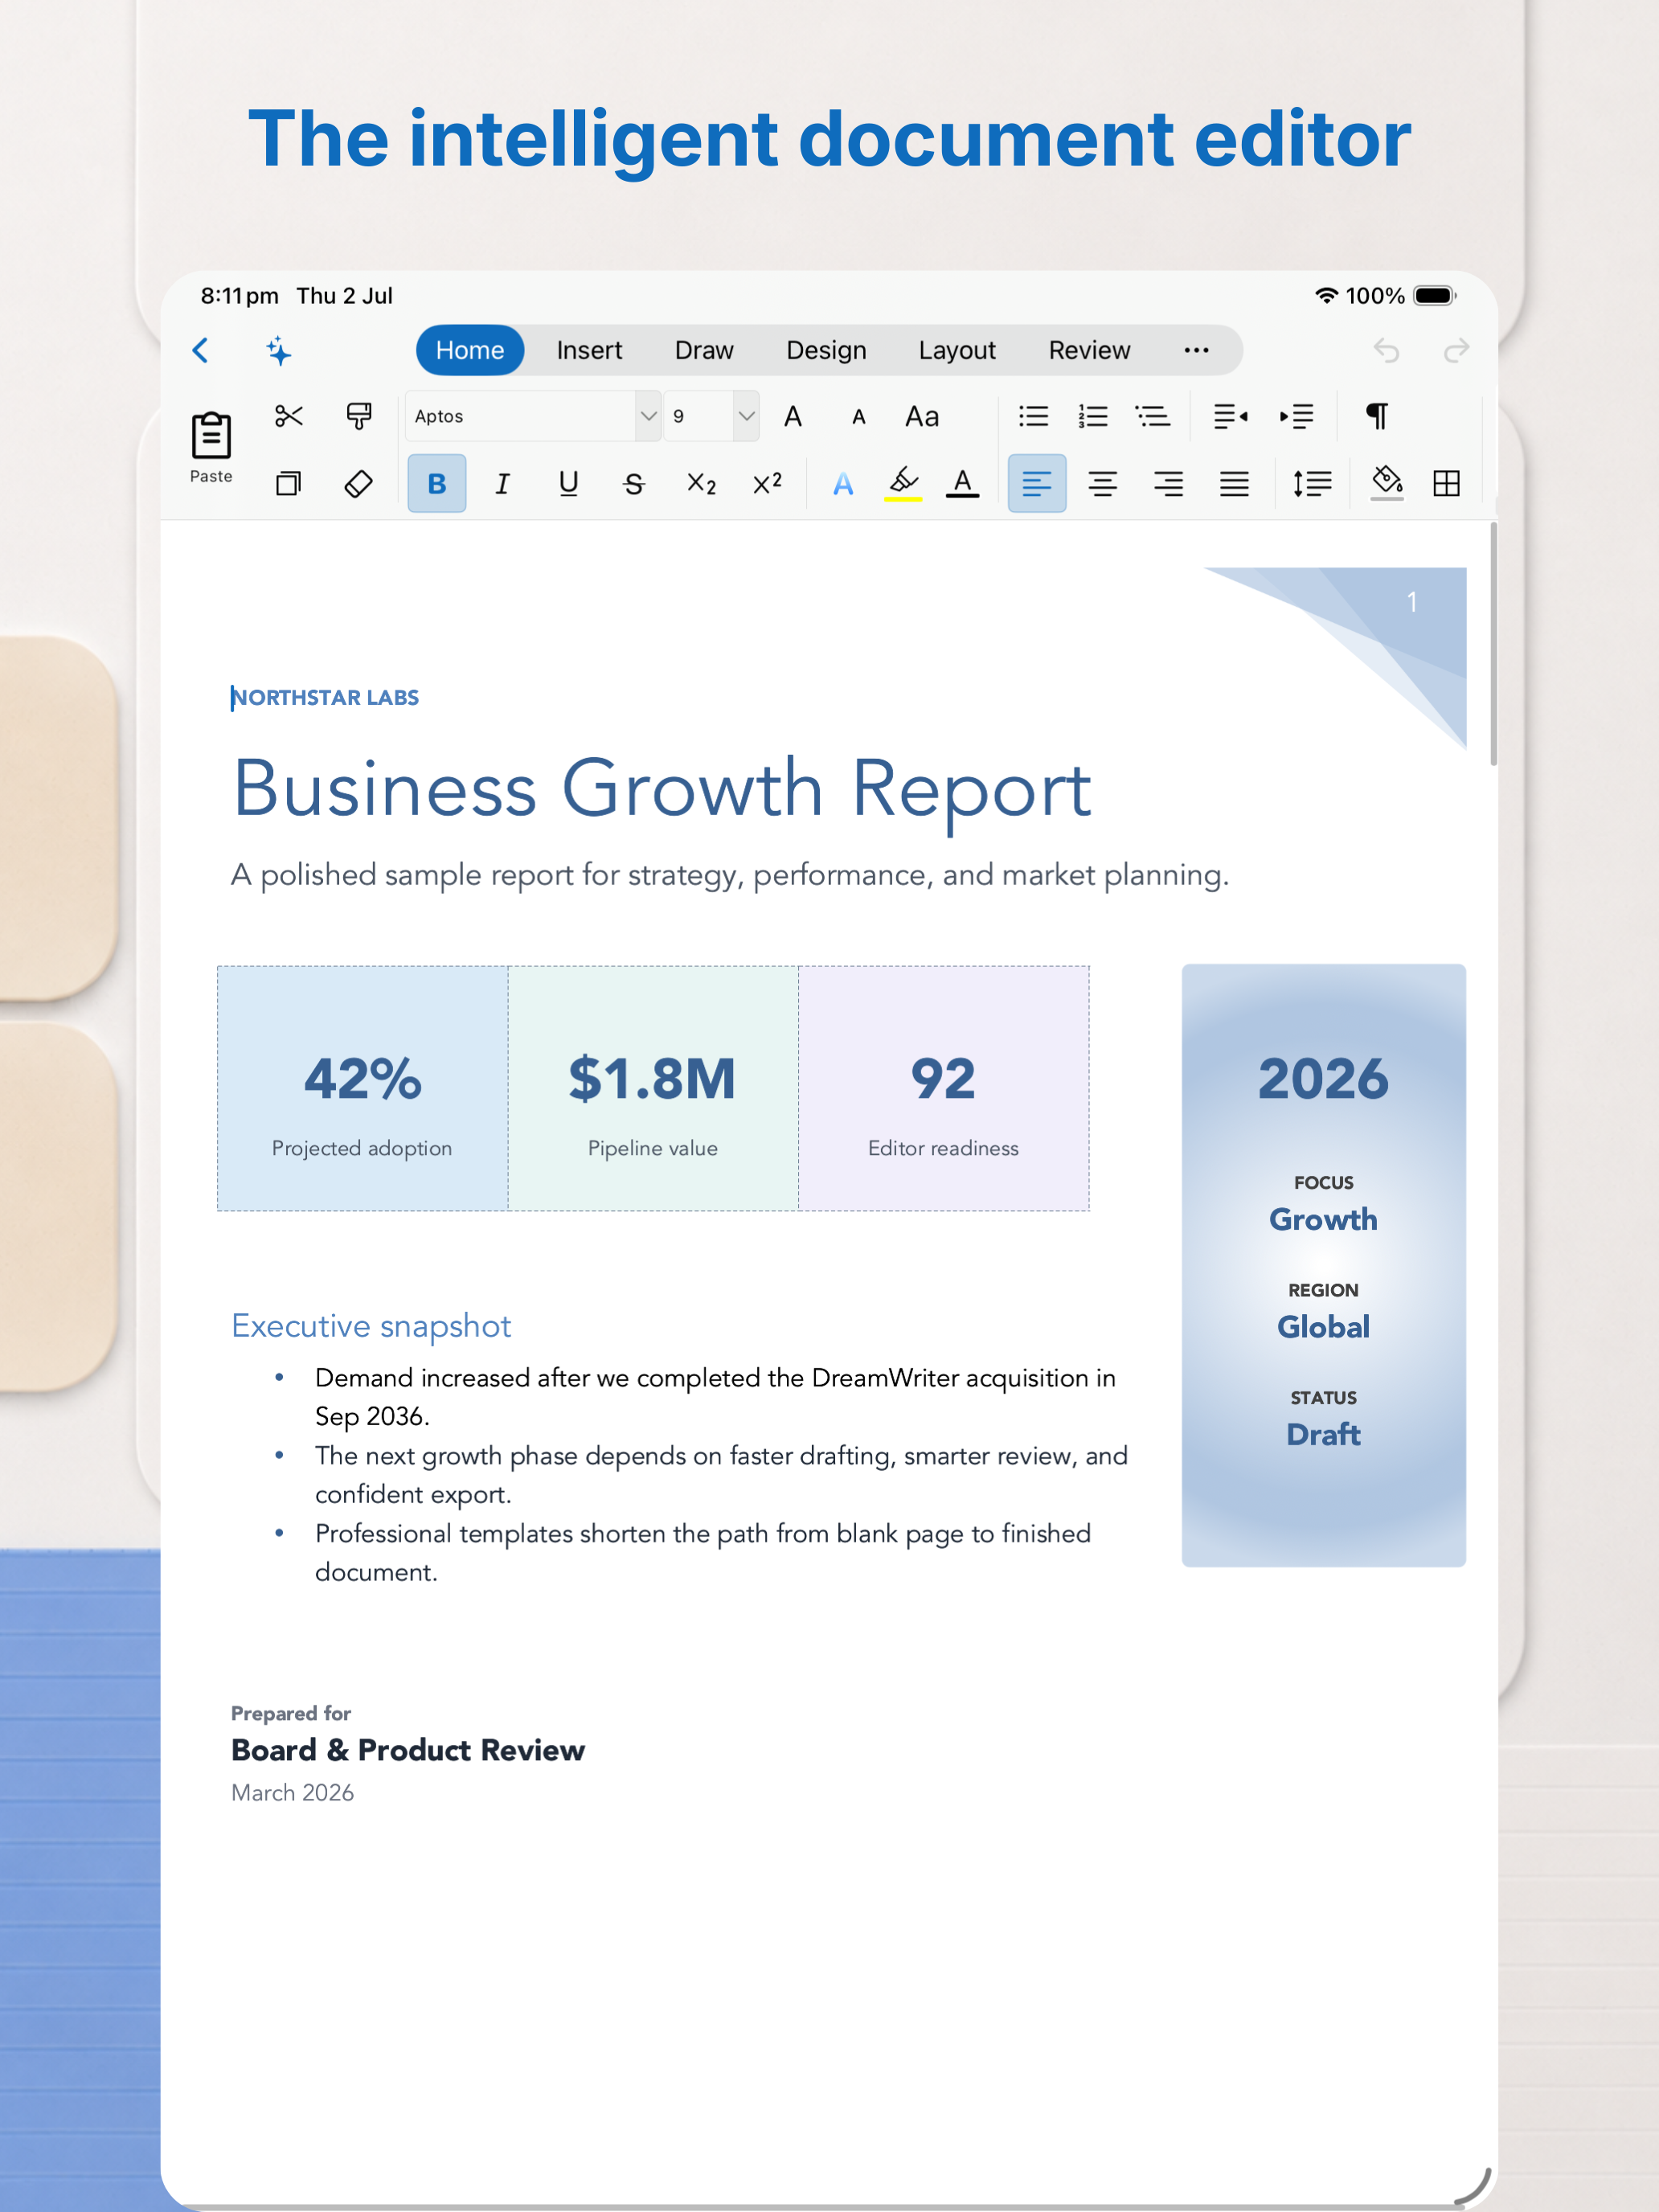
Task: Toggle Strikethrough formatting
Action: click(634, 484)
